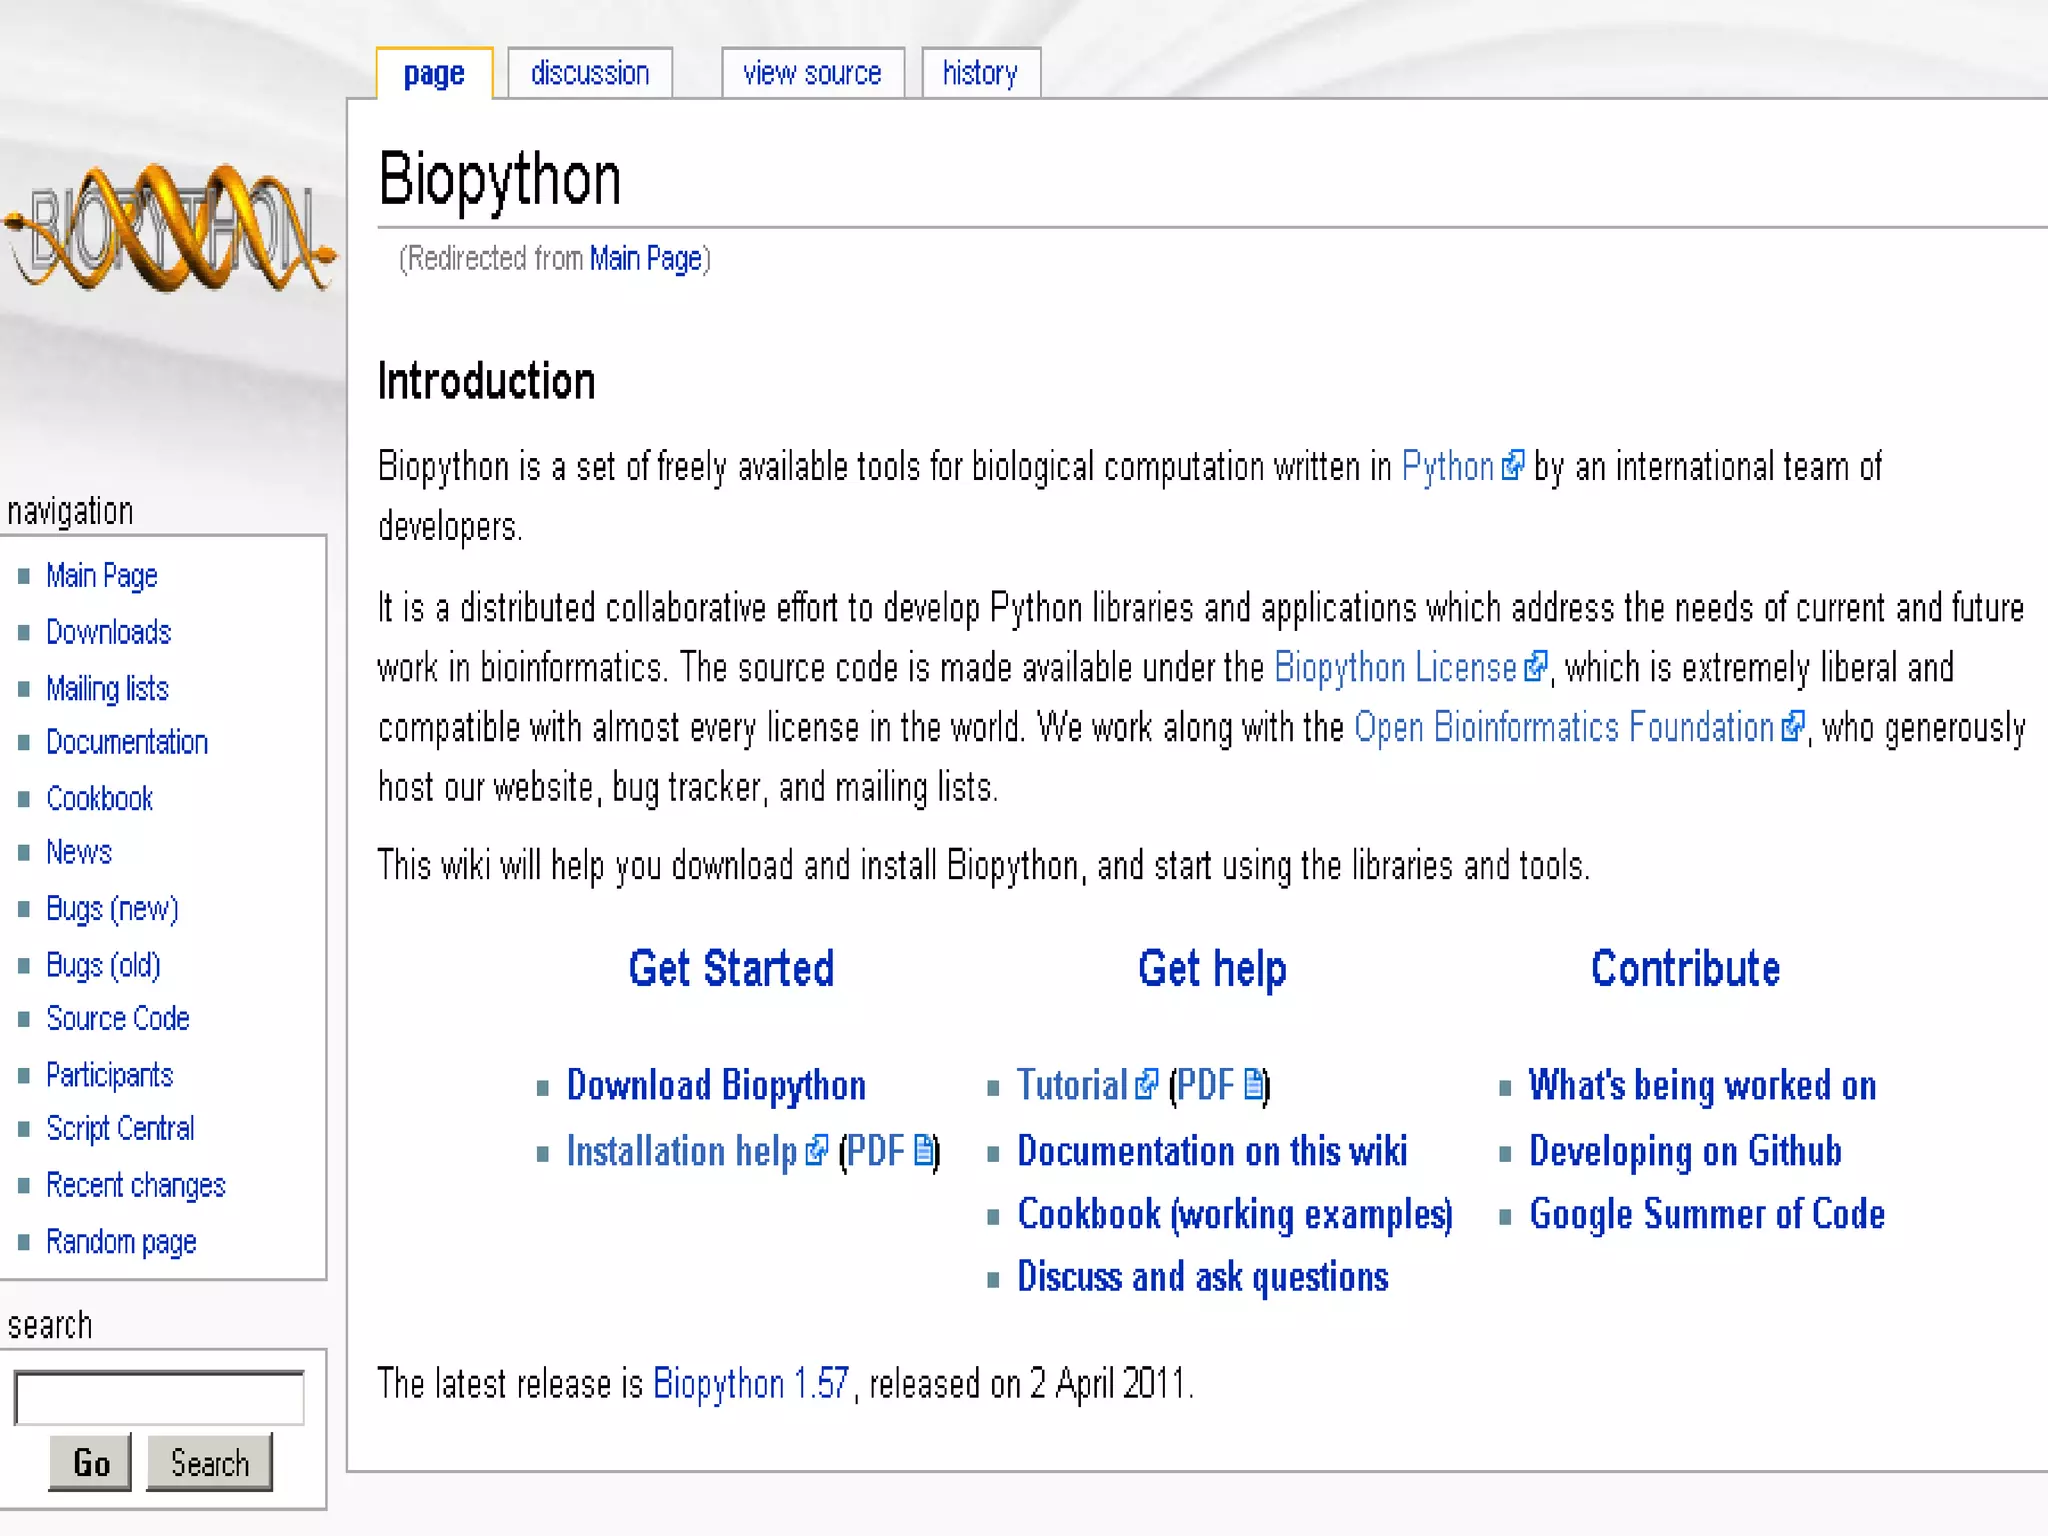
Task: Open the Cookbook (working examples) link
Action: point(1234,1214)
